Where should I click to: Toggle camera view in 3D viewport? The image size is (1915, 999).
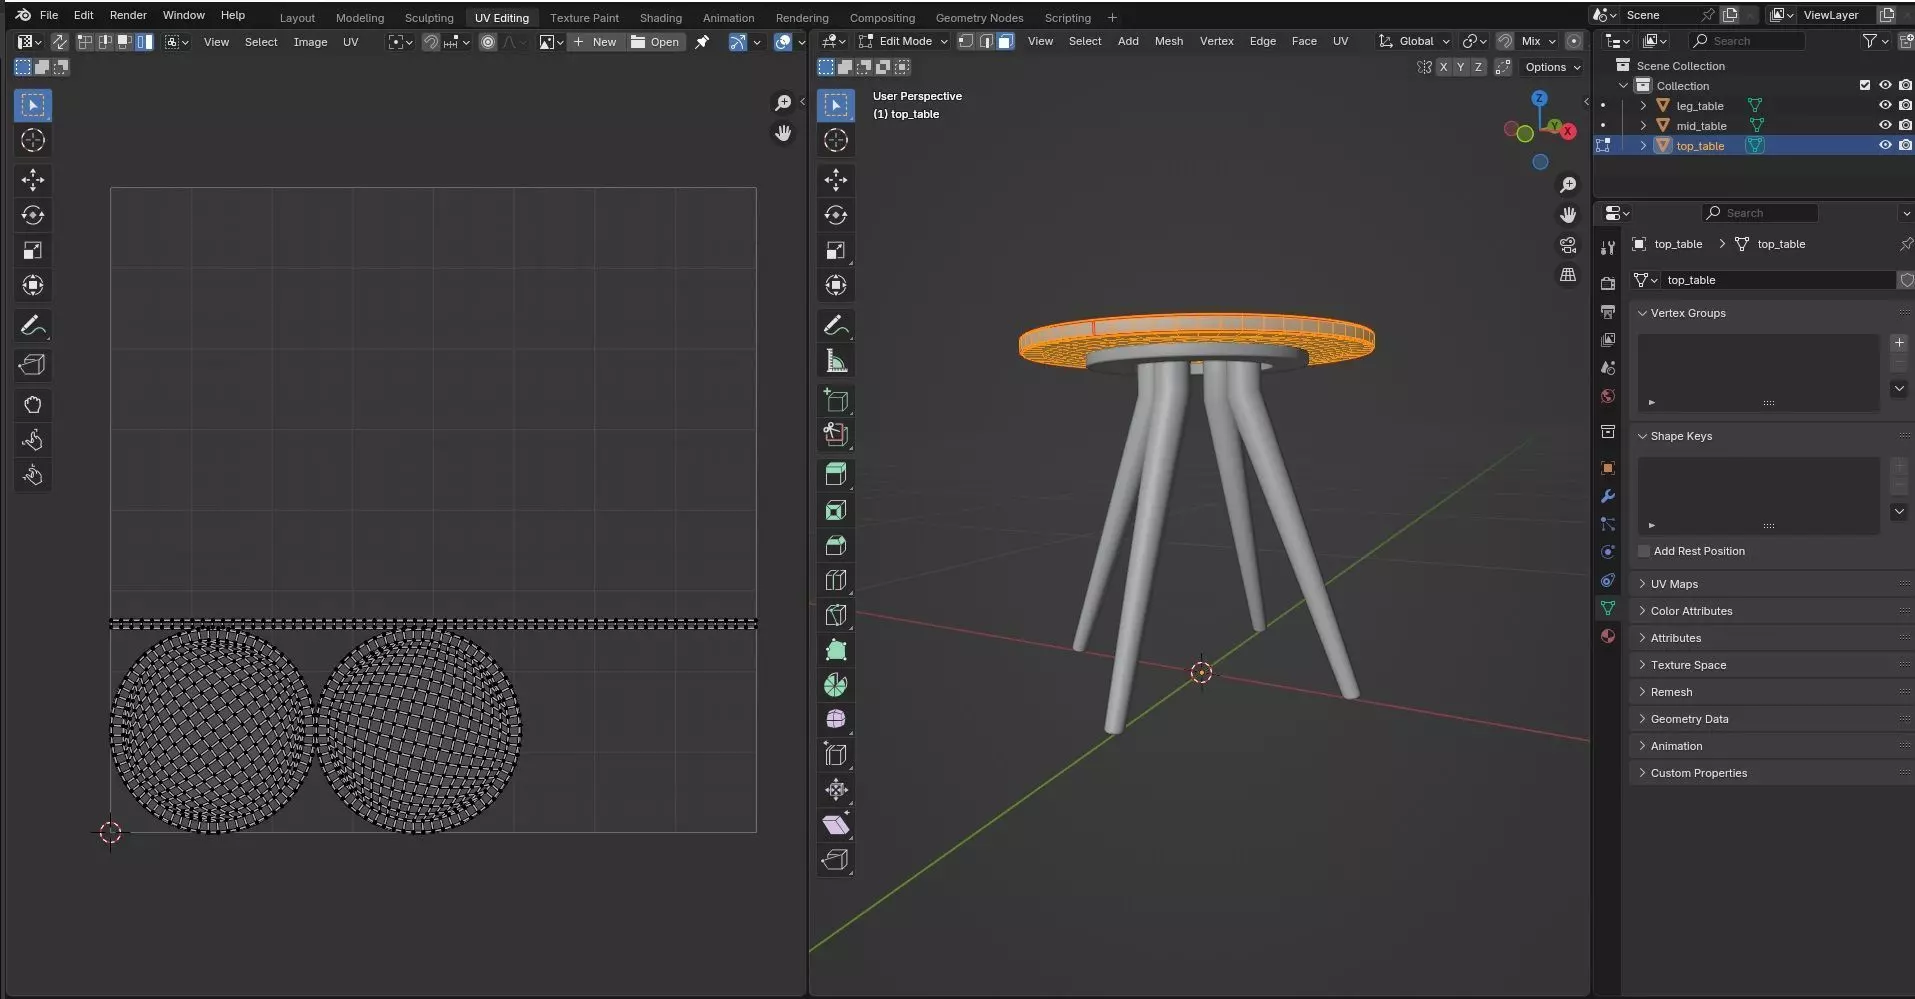pyautogui.click(x=1568, y=245)
